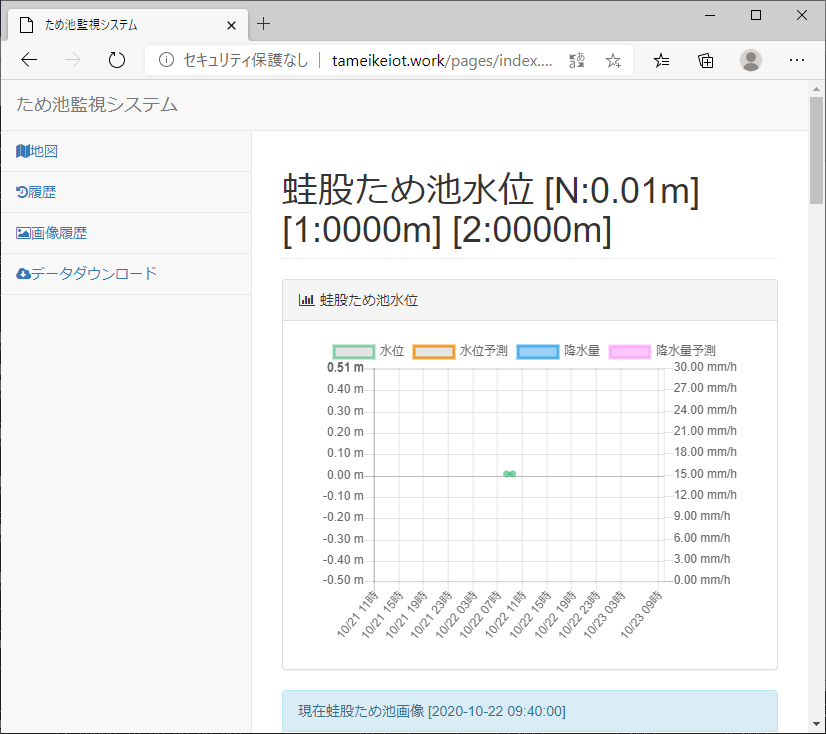Toggle the 降水量予測 pink legend swatch
The image size is (826, 734).
coord(629,351)
